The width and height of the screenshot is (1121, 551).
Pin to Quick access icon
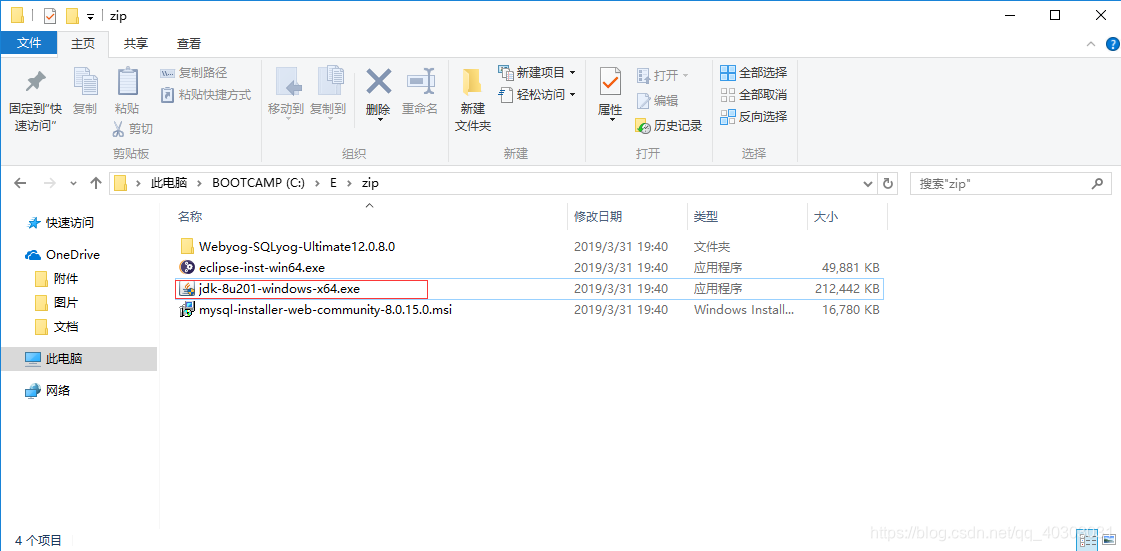pyautogui.click(x=35, y=82)
